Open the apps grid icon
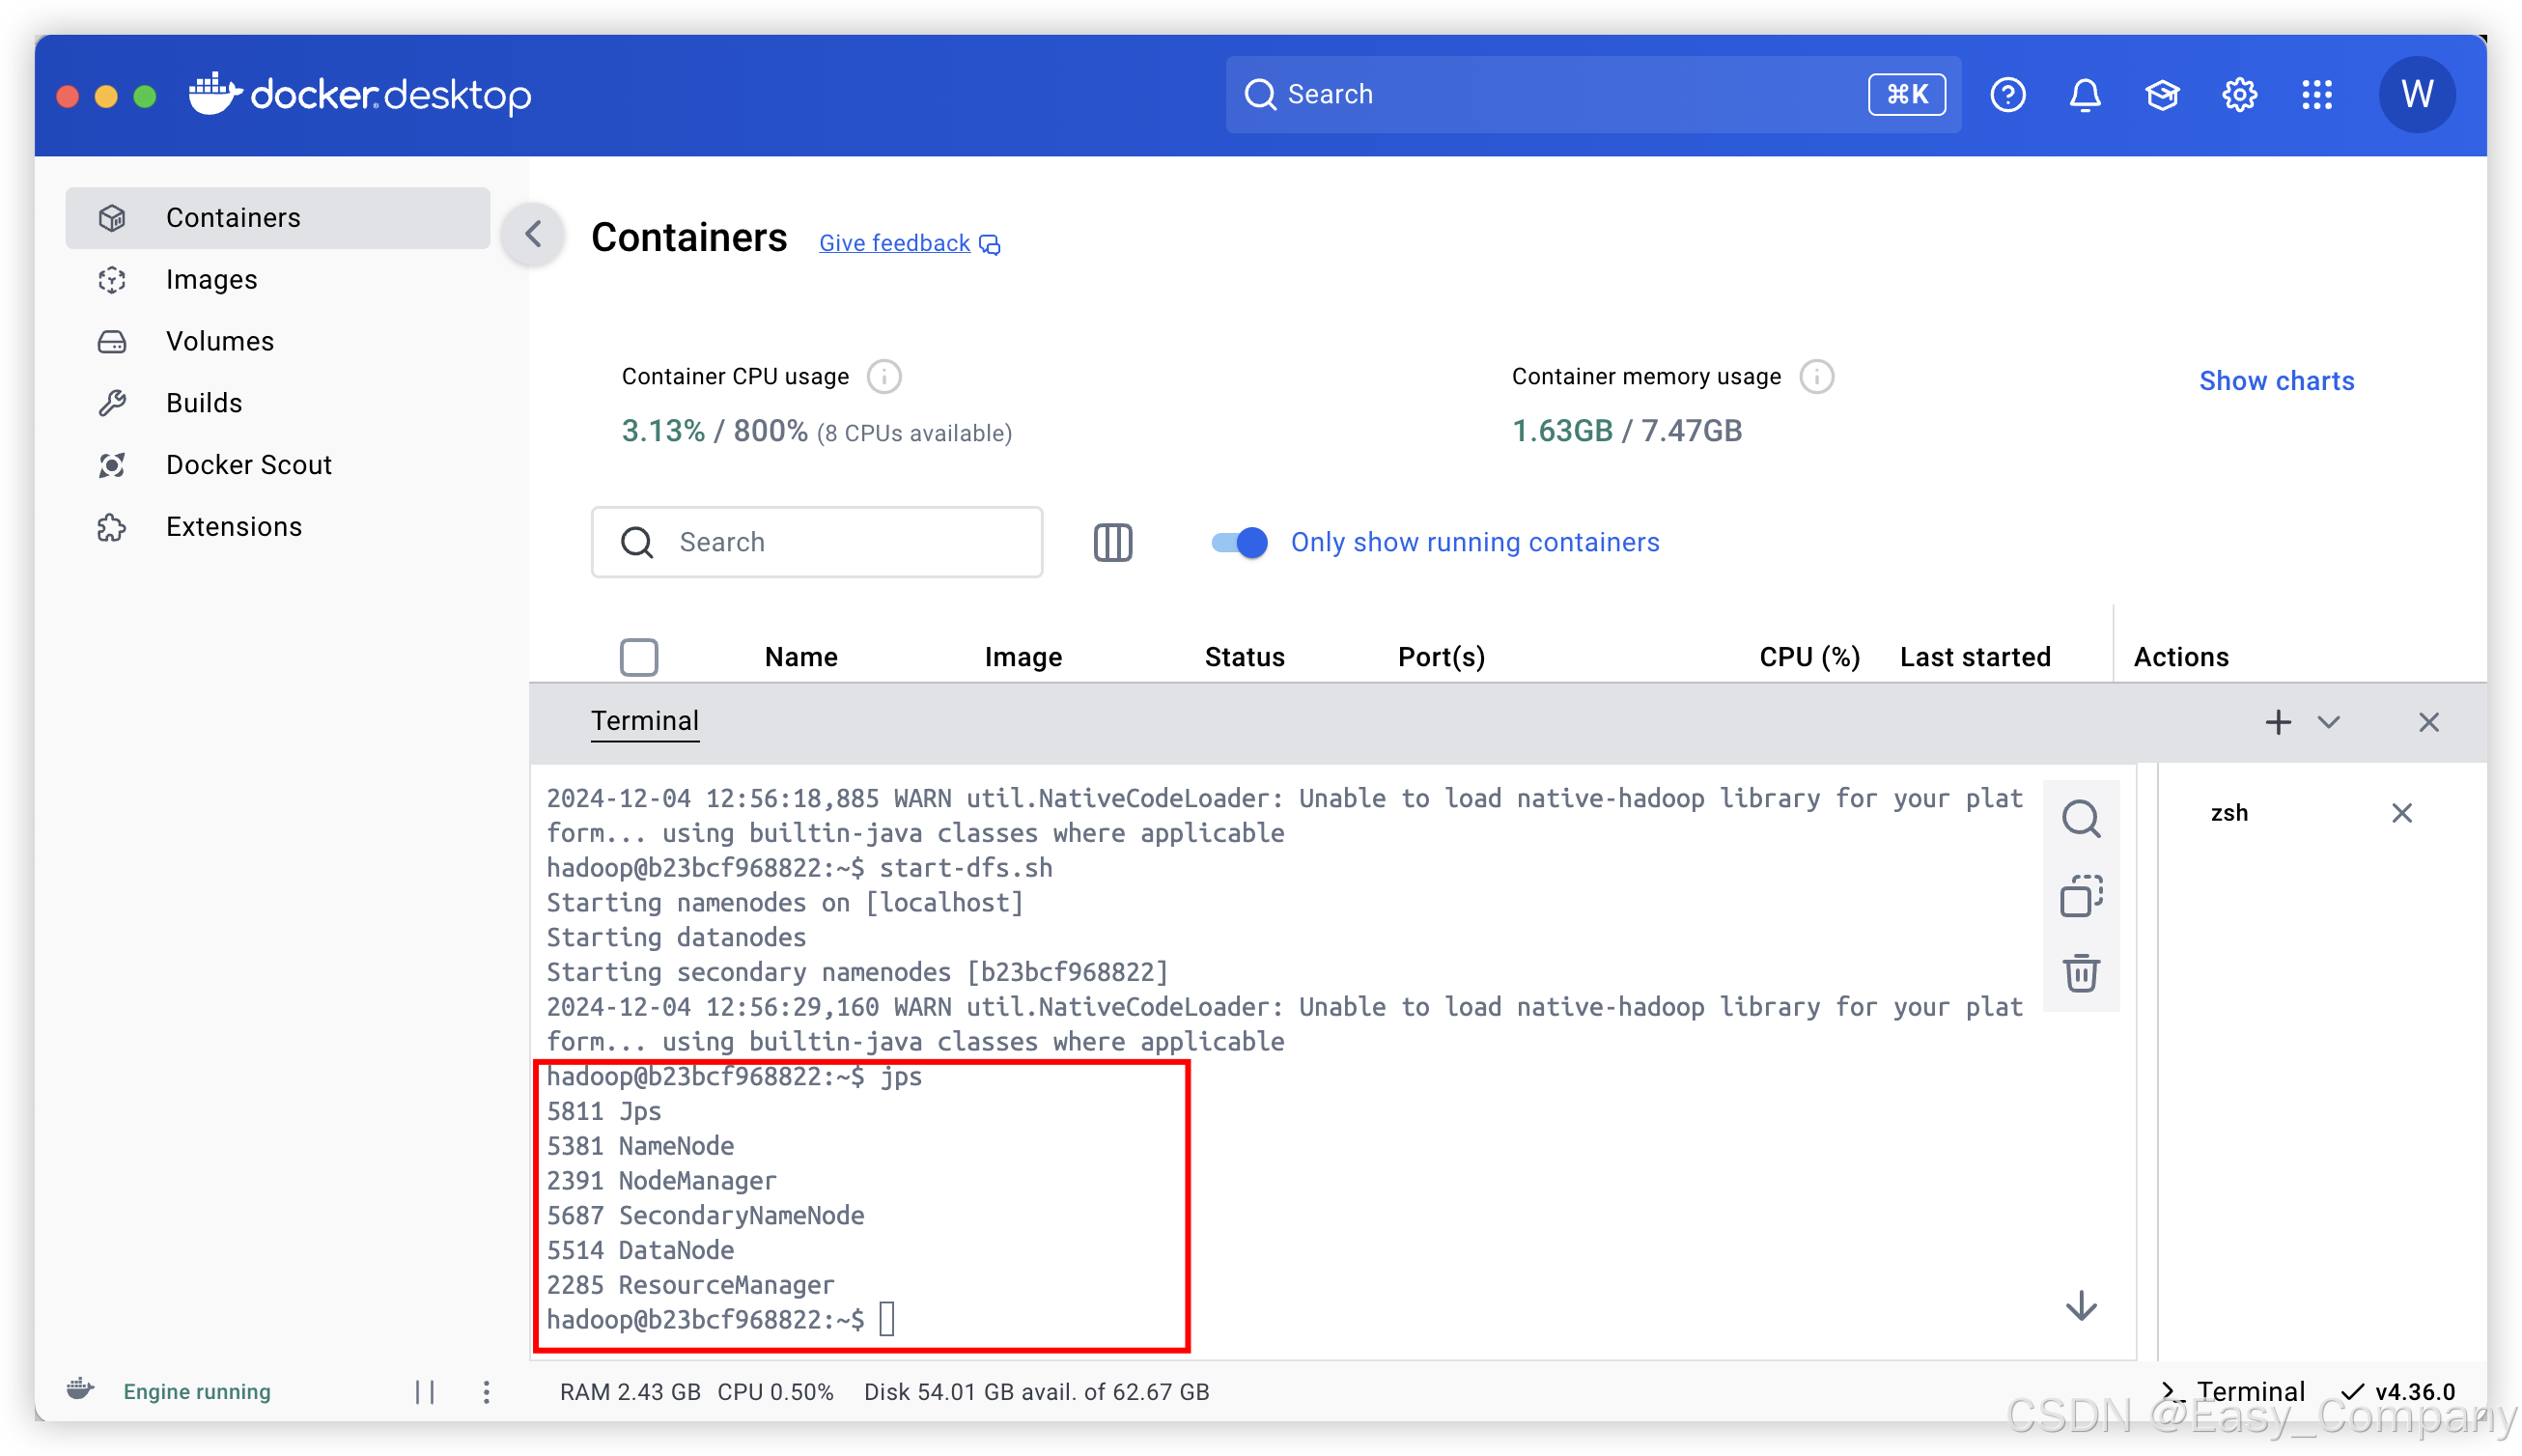Screen dimensions: 2522x1456 (2316, 94)
